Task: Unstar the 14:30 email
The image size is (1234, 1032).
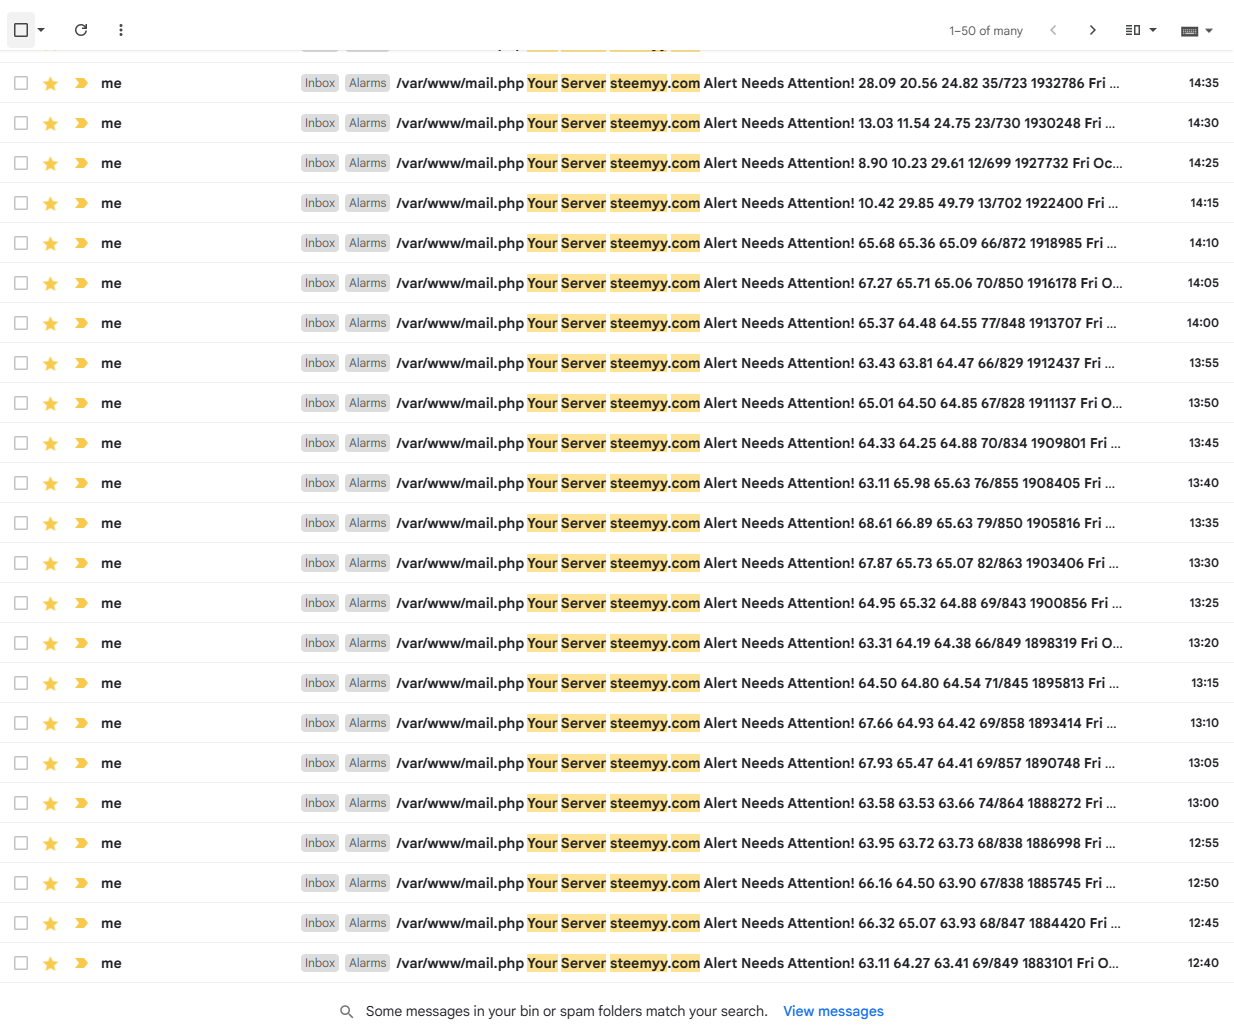Action: (50, 123)
